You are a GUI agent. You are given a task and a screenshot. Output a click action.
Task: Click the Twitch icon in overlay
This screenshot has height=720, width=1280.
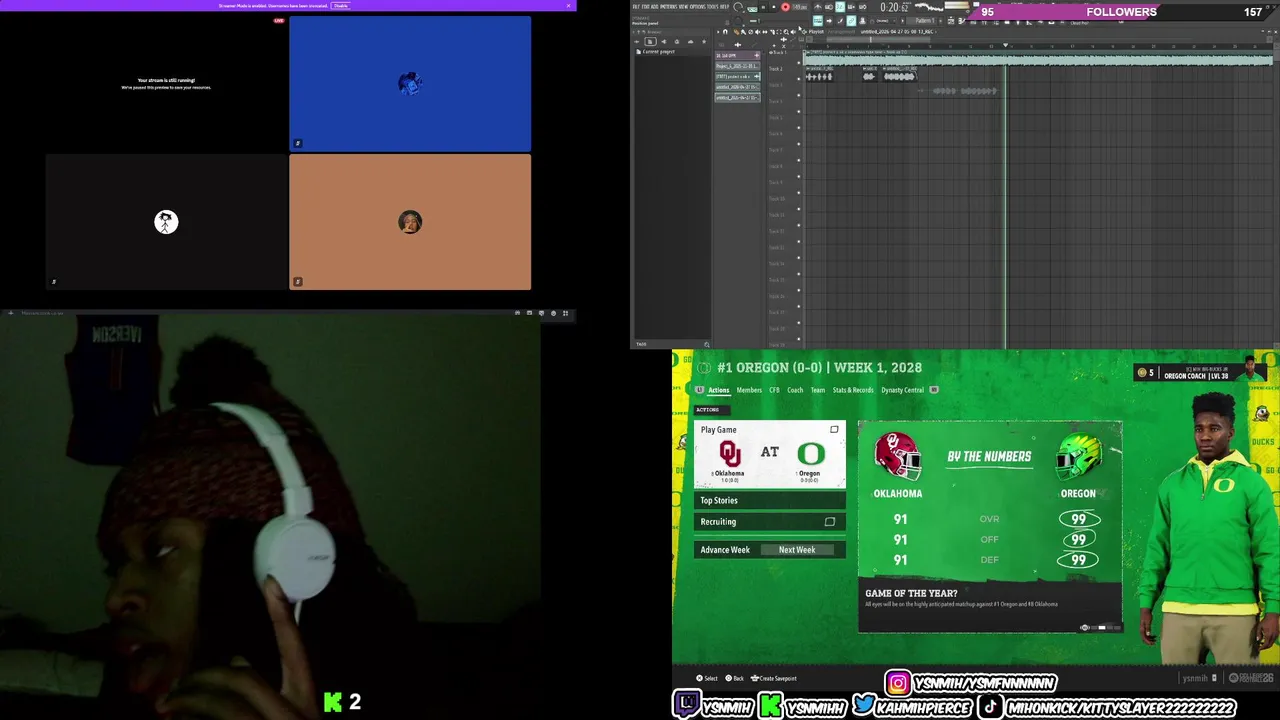click(x=686, y=706)
